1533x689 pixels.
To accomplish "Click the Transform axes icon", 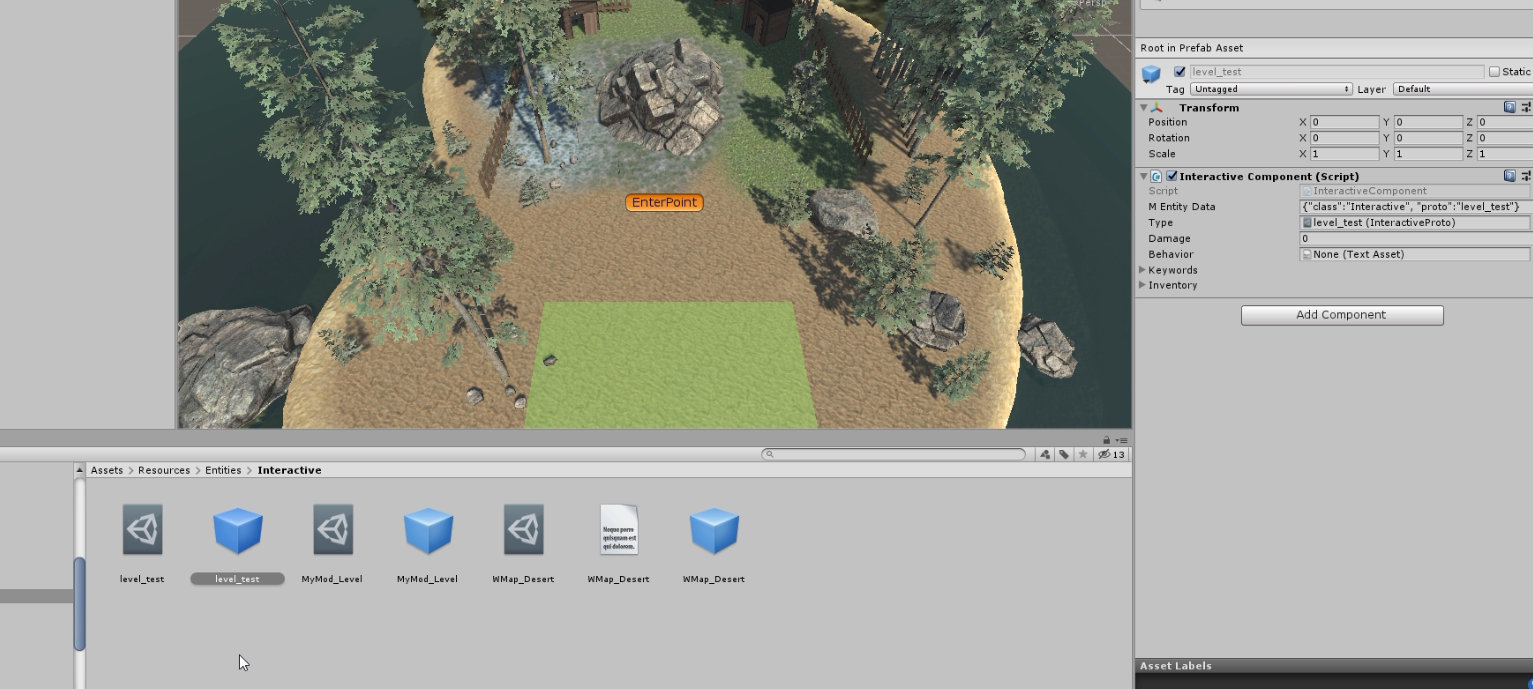I will click(x=1157, y=107).
